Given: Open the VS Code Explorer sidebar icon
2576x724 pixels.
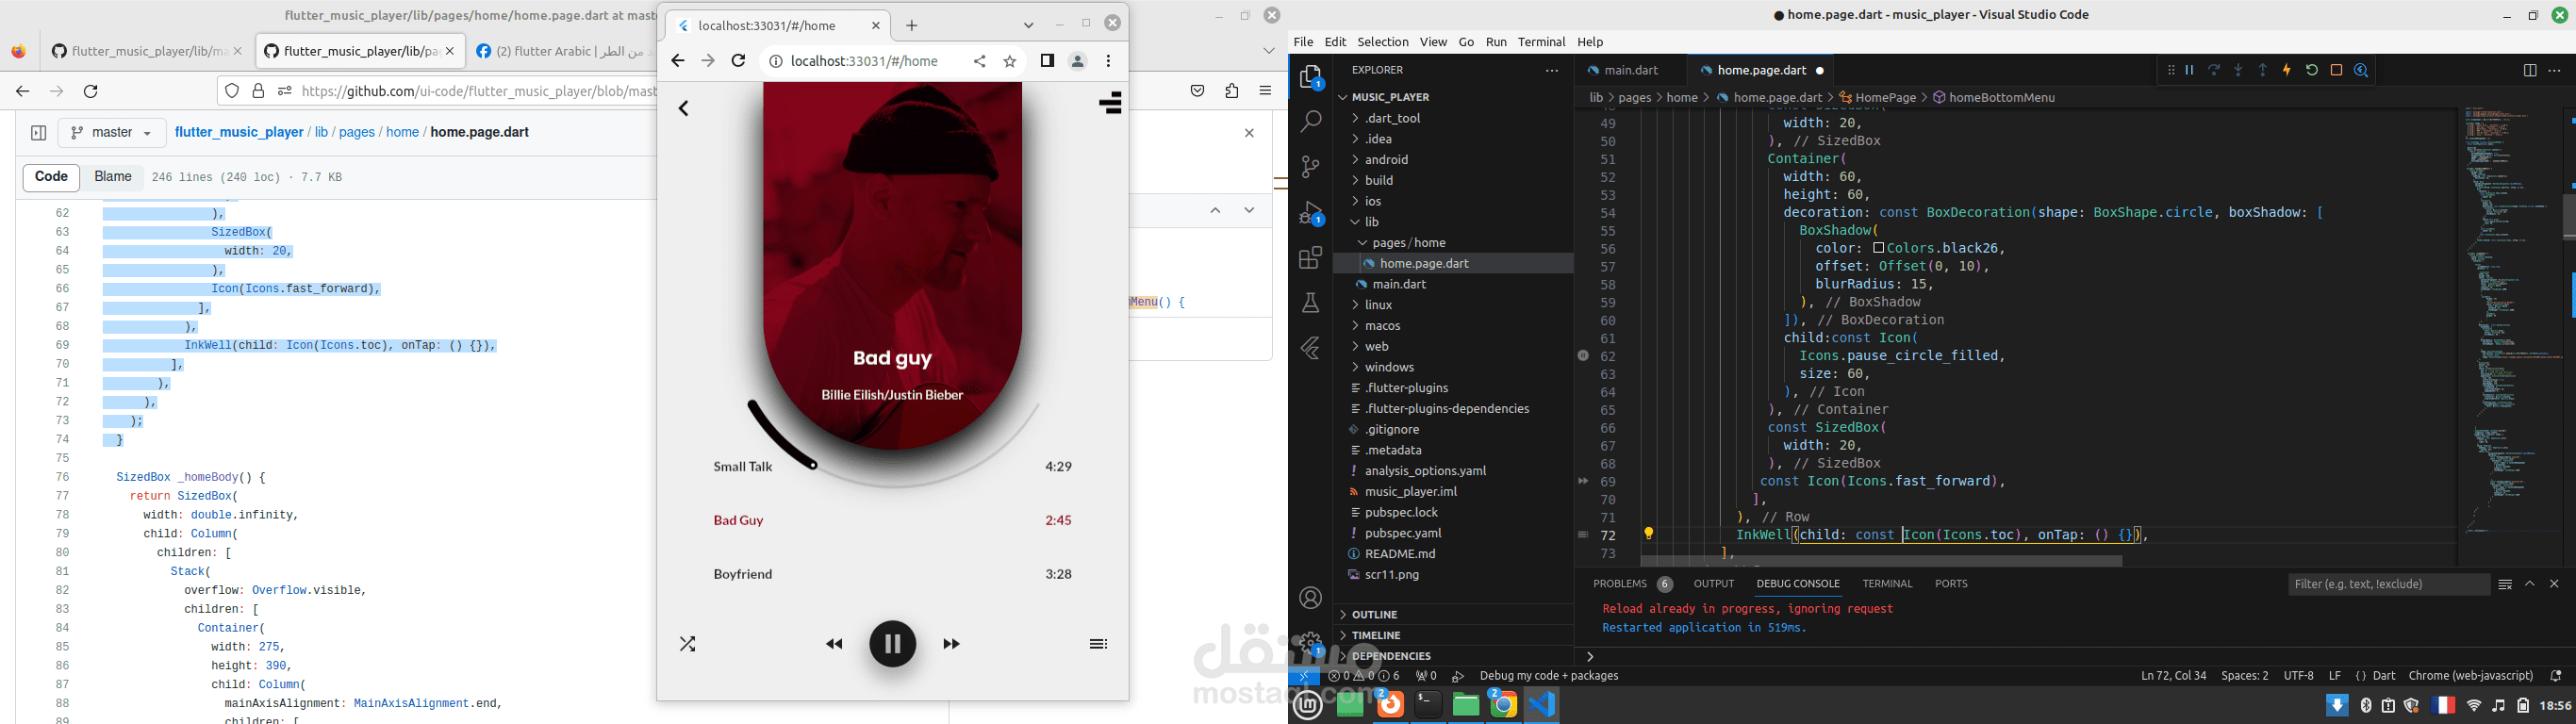Looking at the screenshot, I should click(x=1311, y=77).
